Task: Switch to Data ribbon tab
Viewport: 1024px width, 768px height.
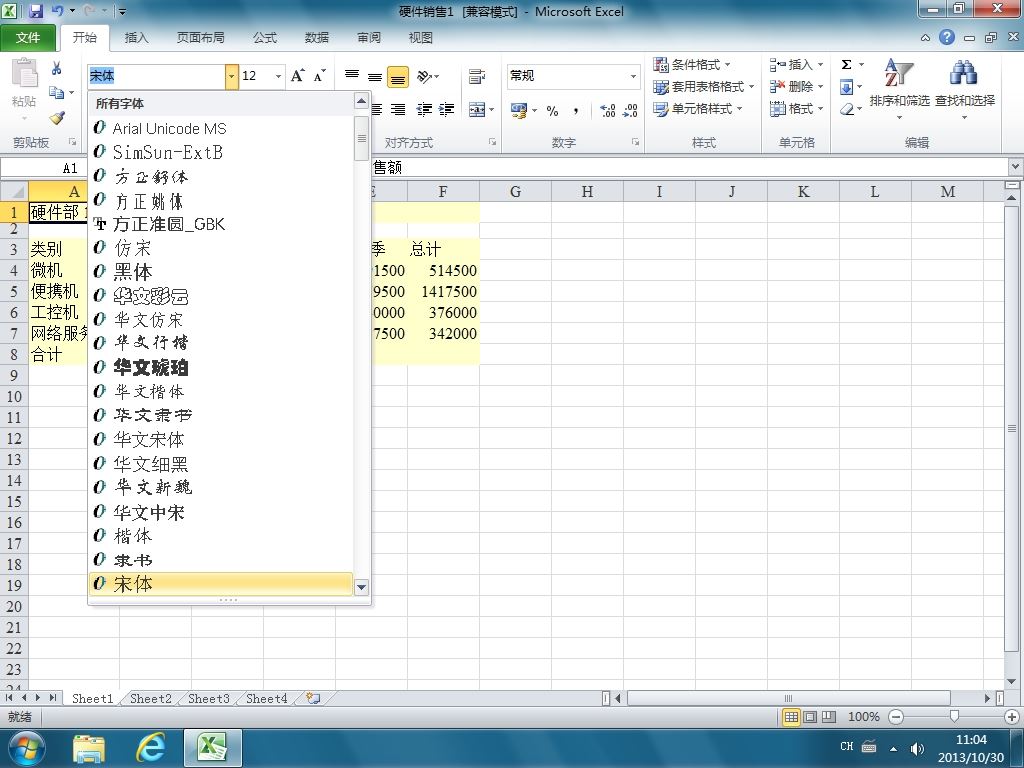Action: click(317, 38)
